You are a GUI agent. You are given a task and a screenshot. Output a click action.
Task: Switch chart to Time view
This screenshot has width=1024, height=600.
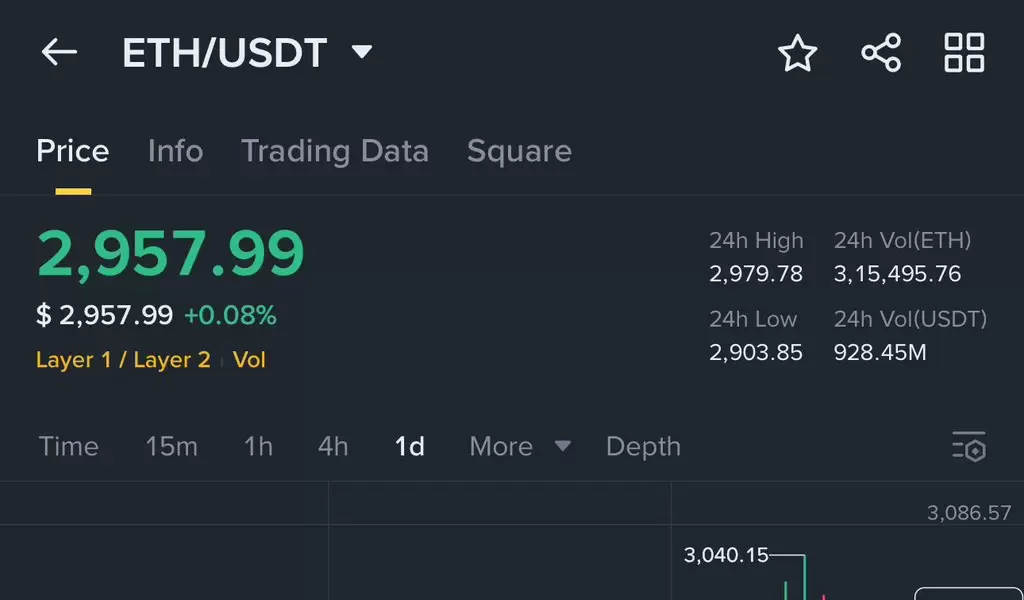(69, 447)
